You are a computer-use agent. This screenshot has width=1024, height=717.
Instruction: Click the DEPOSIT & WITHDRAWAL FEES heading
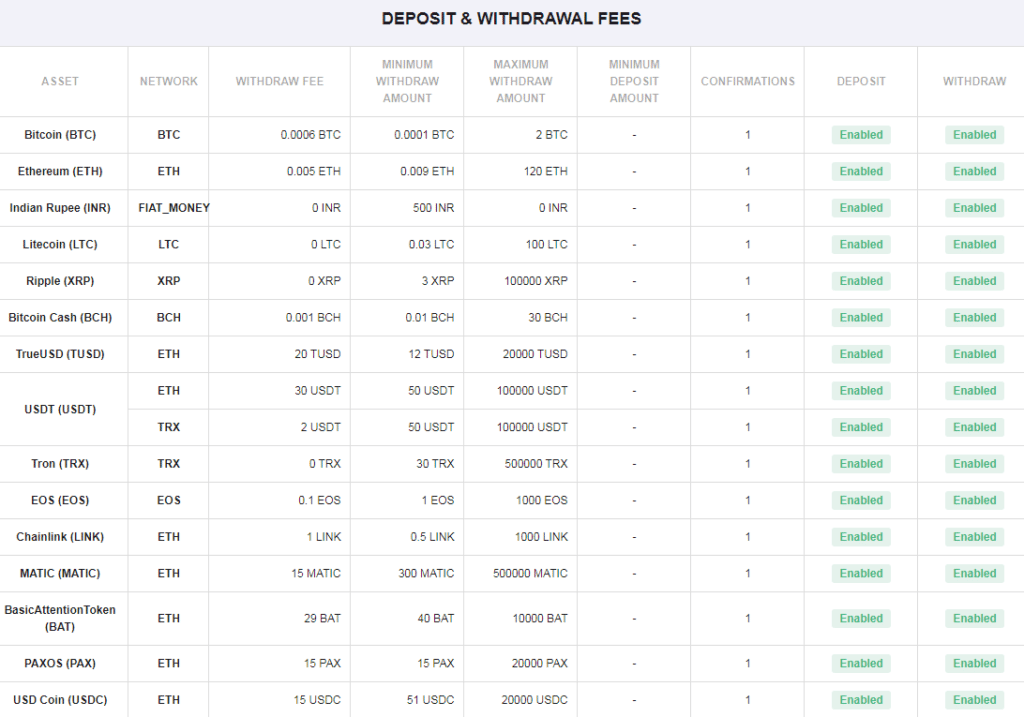511,18
